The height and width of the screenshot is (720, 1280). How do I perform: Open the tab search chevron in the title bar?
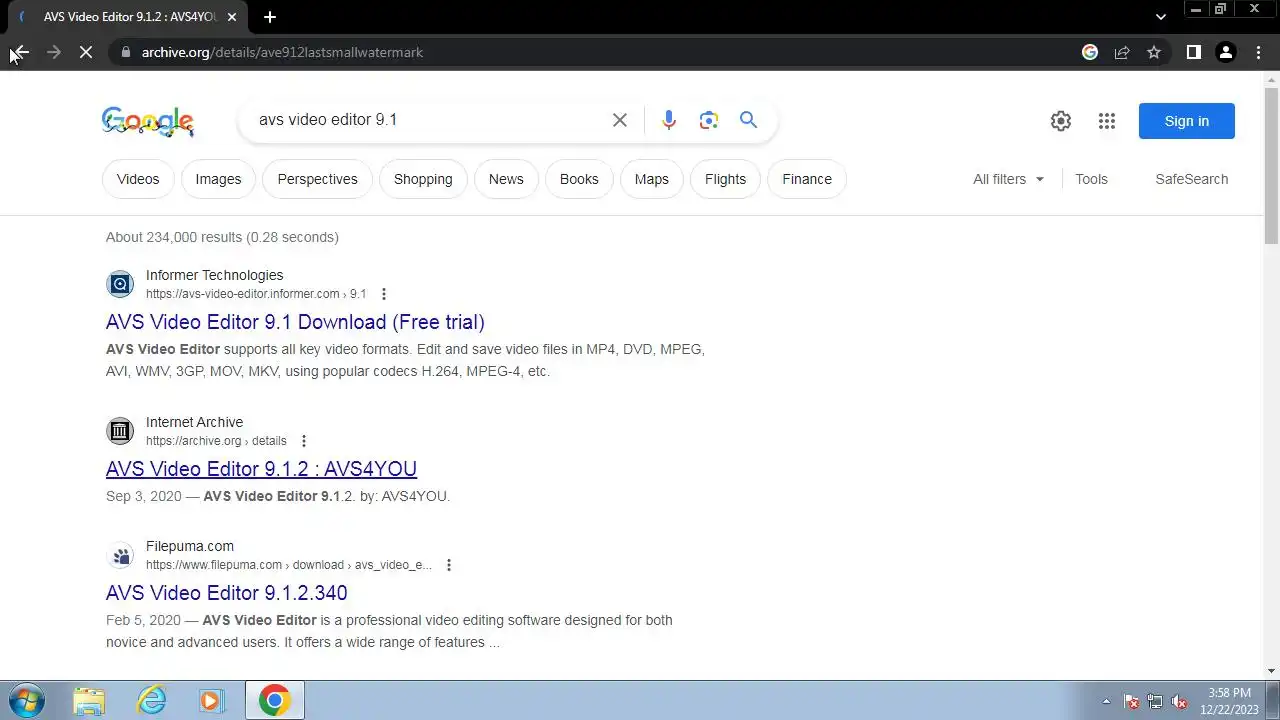(x=1161, y=17)
